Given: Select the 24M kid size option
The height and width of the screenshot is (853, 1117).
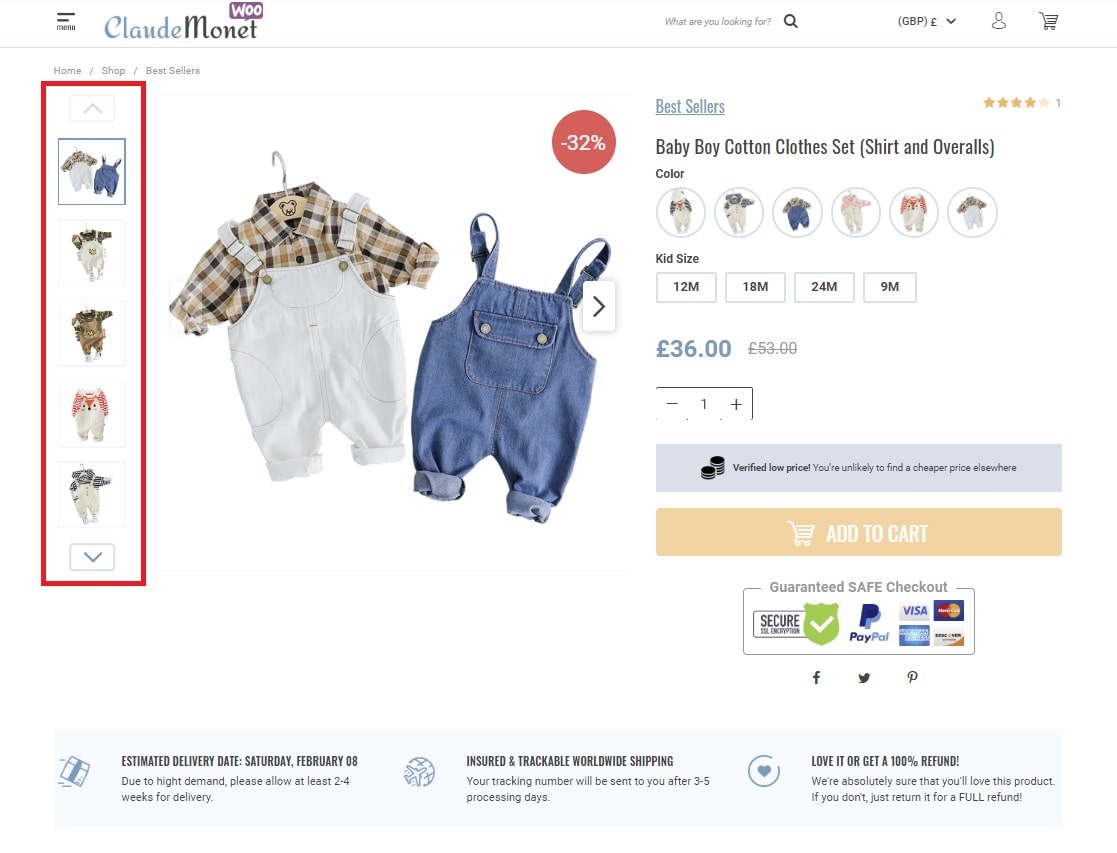Looking at the screenshot, I should pyautogui.click(x=824, y=286).
